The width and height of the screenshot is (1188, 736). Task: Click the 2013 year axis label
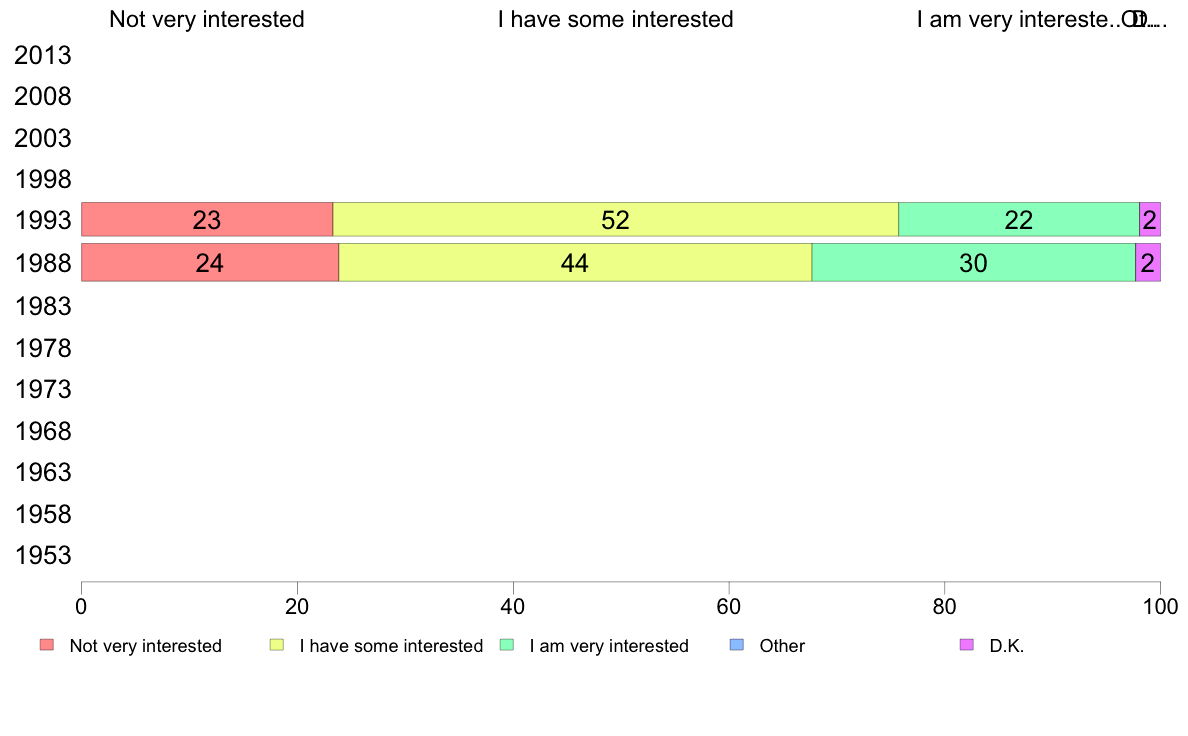pyautogui.click(x=42, y=55)
